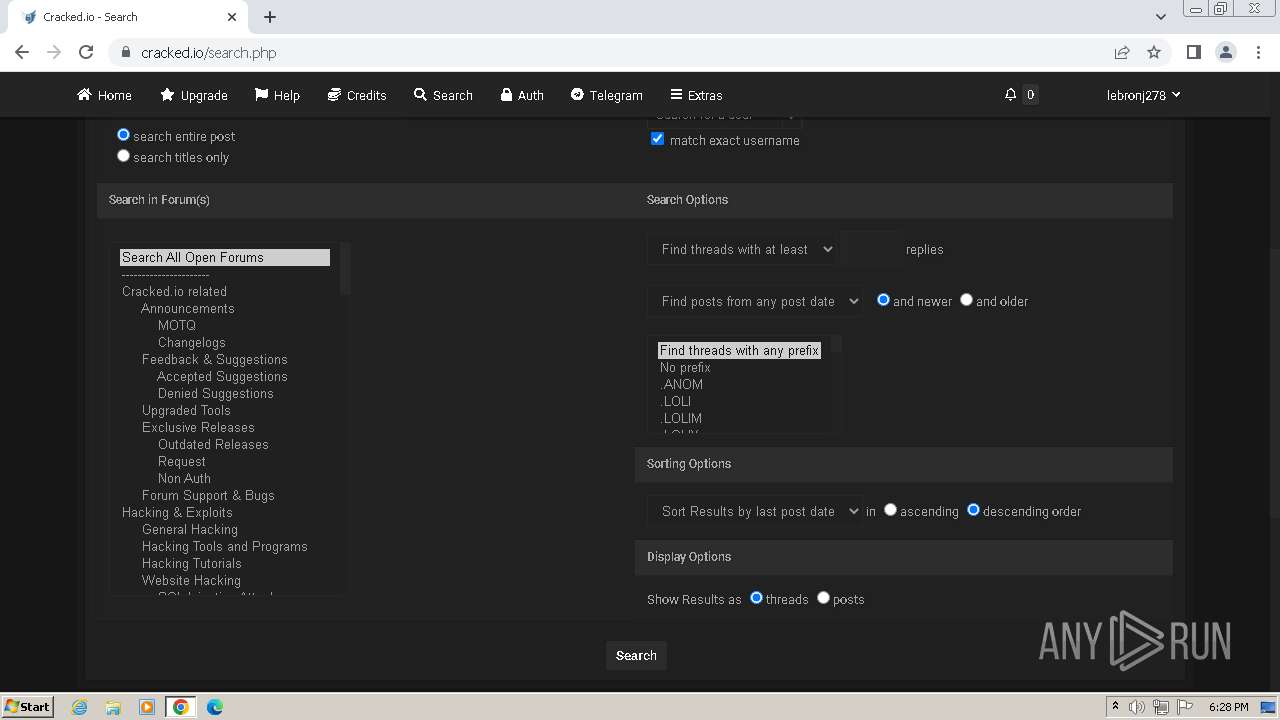This screenshot has height=720, width=1280.
Task: Open 'Find posts from any post date' dropdown
Action: click(755, 301)
